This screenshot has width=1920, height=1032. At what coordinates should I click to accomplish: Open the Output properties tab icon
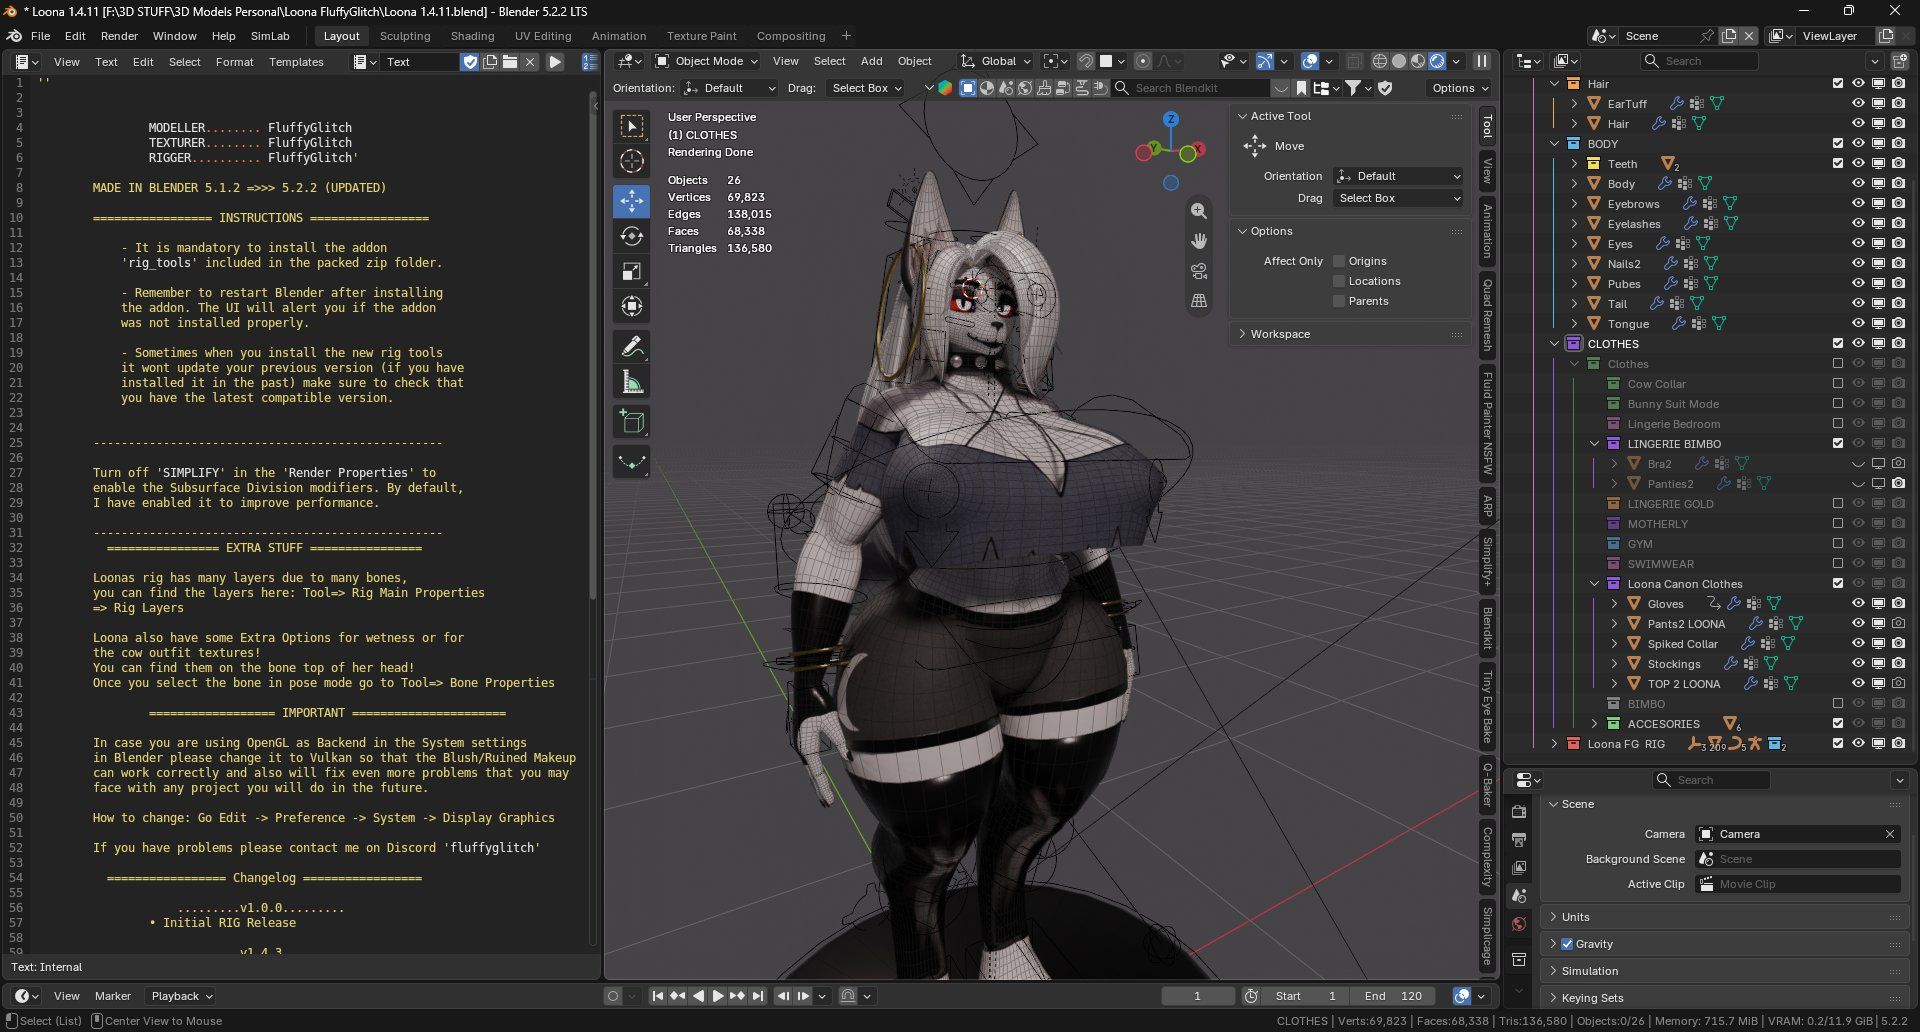[1519, 840]
